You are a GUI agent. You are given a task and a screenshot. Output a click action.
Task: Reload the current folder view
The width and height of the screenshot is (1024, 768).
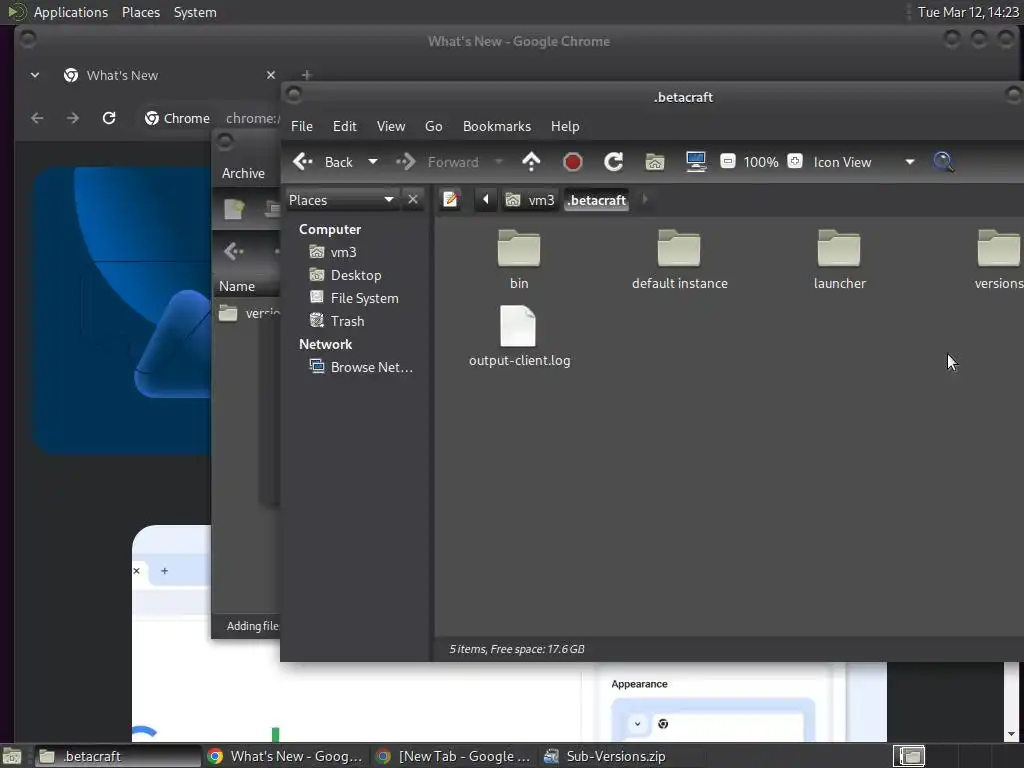point(613,162)
